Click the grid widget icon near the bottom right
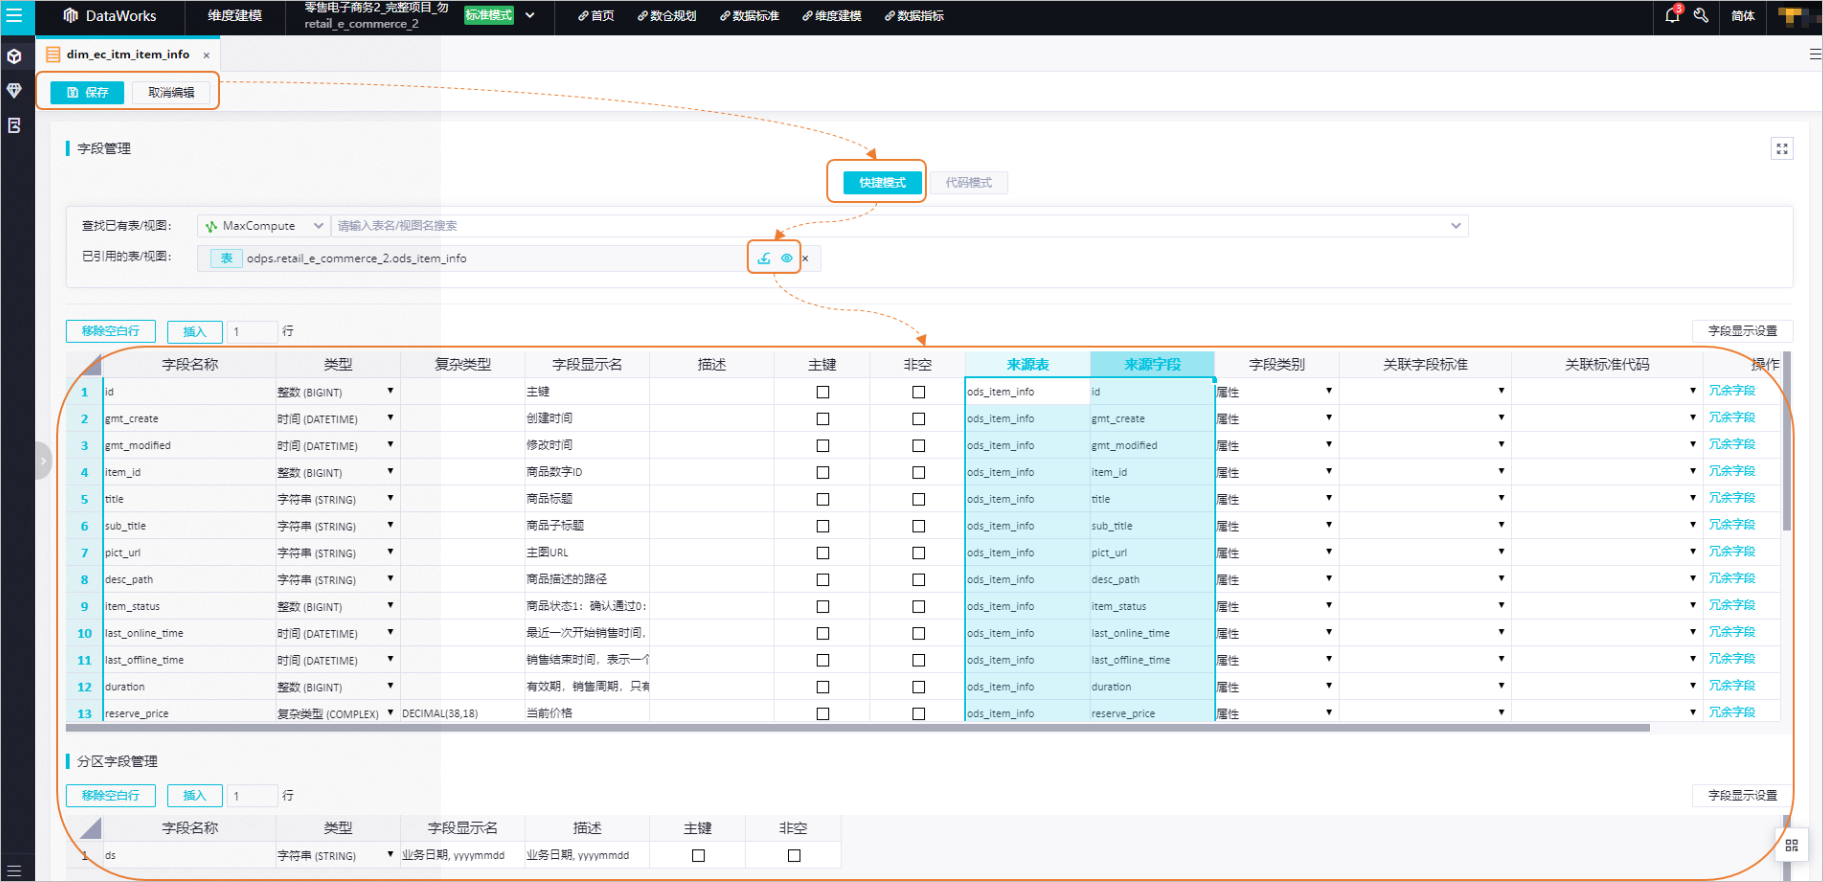This screenshot has height=882, width=1823. point(1791,845)
